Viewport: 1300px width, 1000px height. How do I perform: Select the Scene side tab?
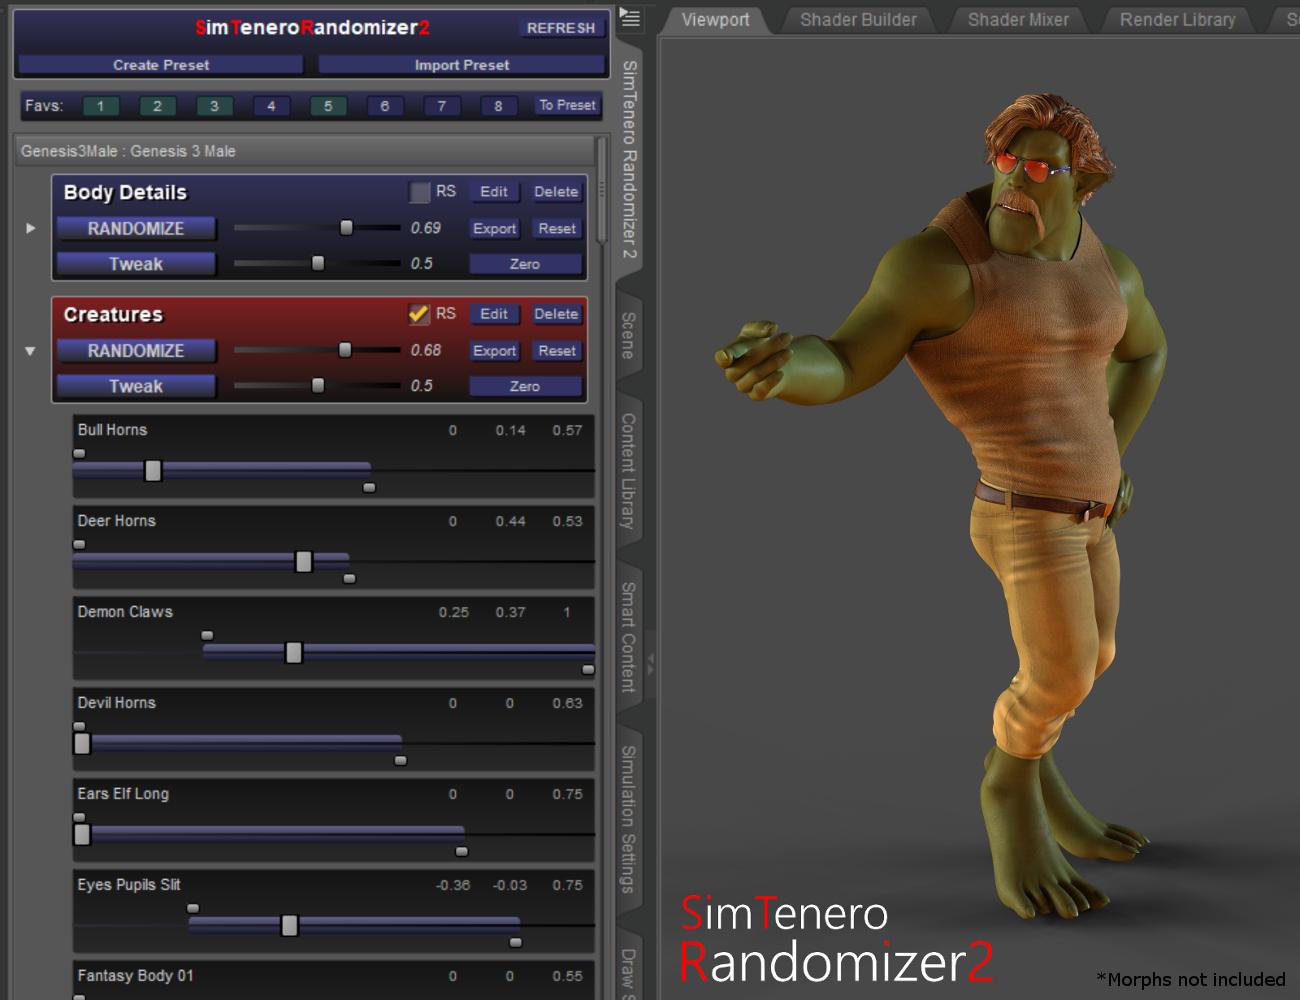(628, 336)
